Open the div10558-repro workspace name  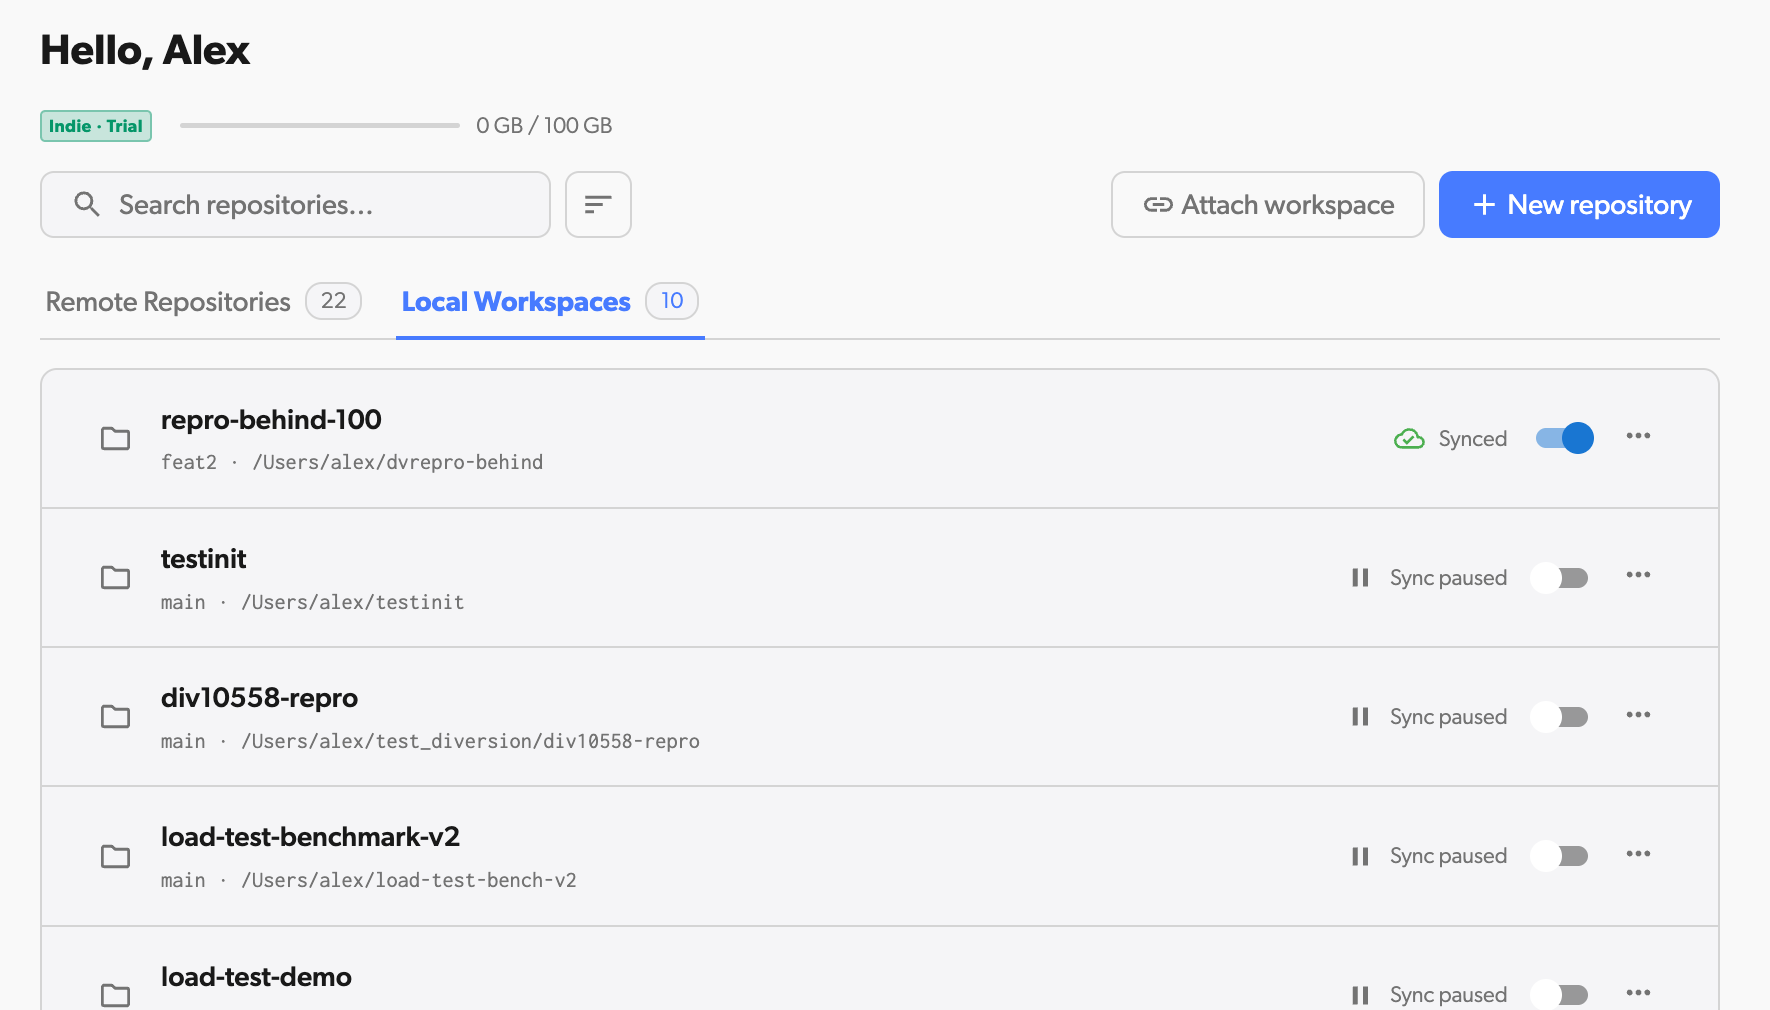[259, 697]
